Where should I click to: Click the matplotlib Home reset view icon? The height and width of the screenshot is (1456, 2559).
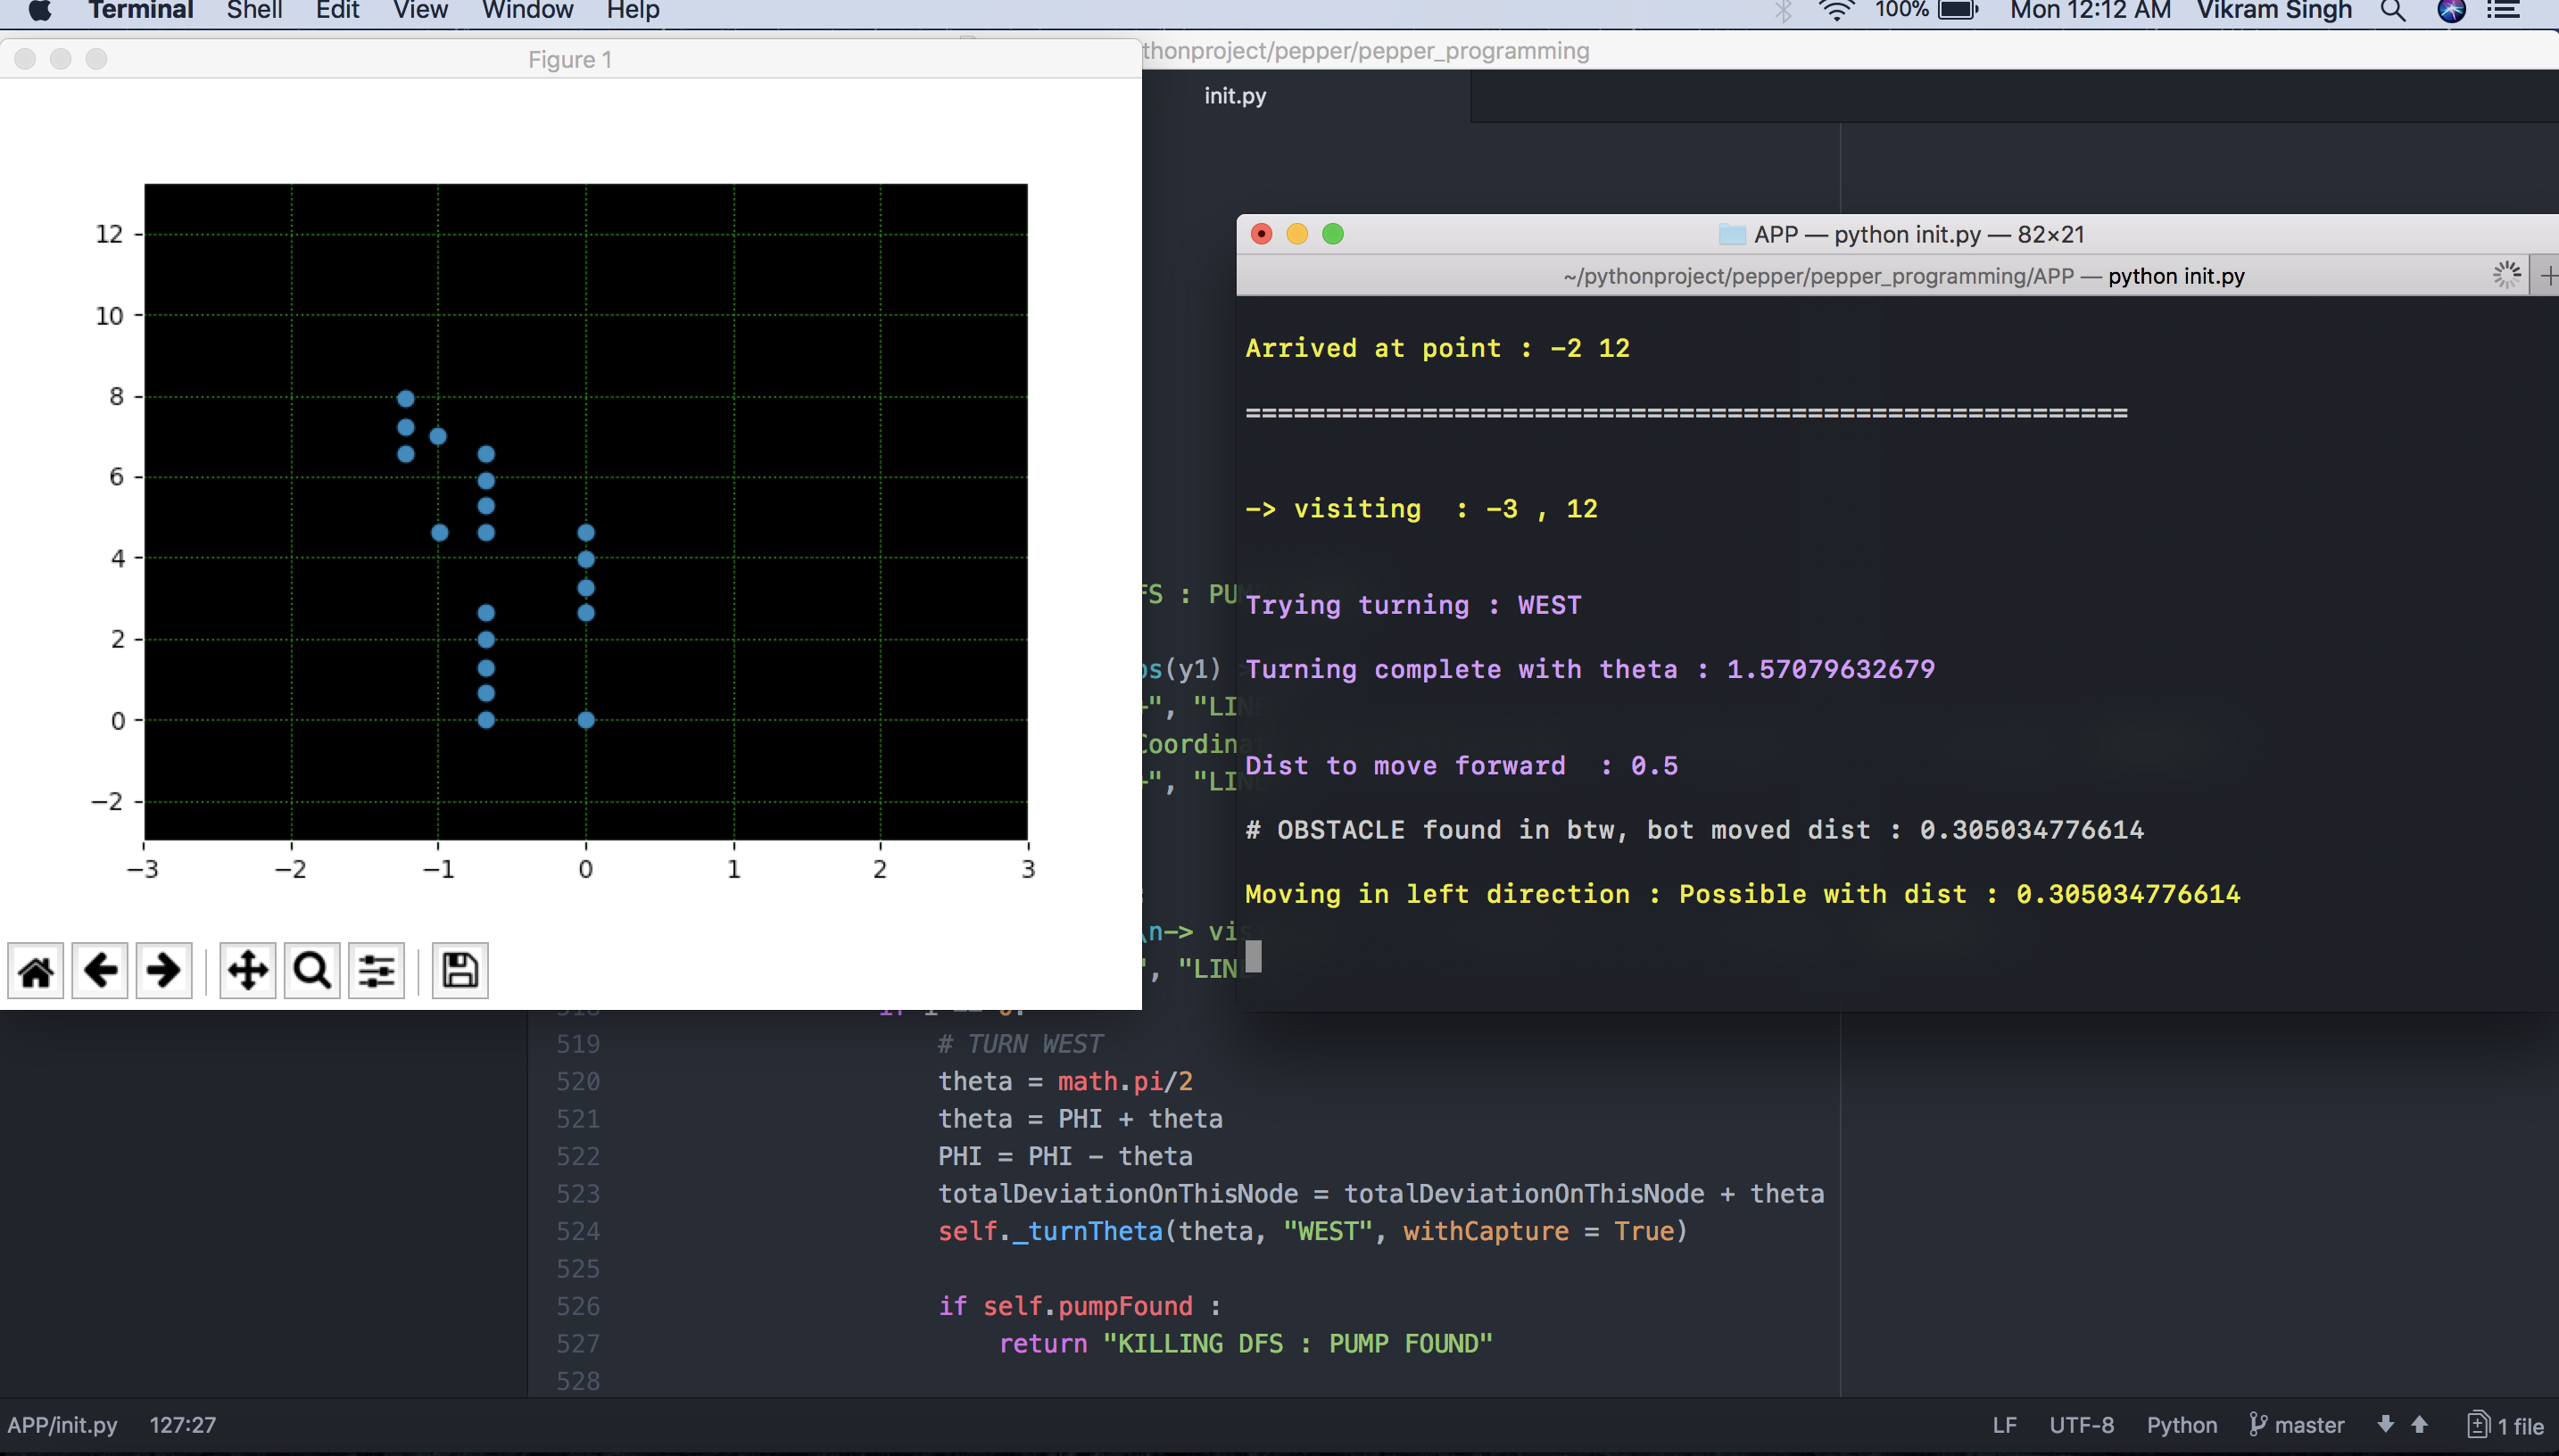pyautogui.click(x=36, y=970)
